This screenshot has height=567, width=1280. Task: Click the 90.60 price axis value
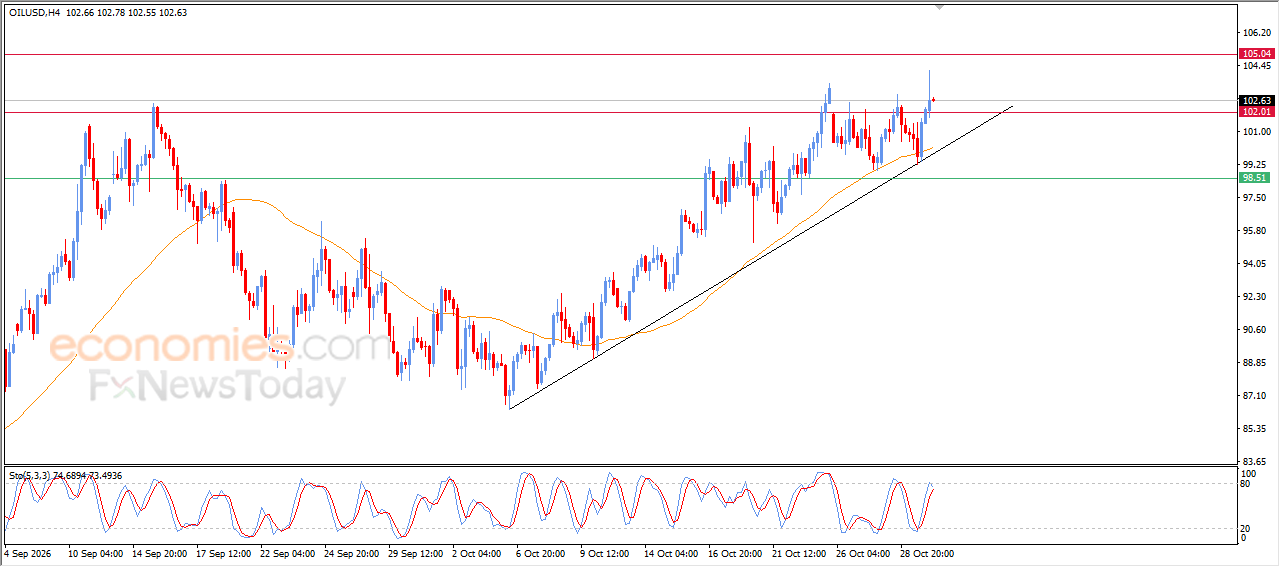click(1257, 330)
